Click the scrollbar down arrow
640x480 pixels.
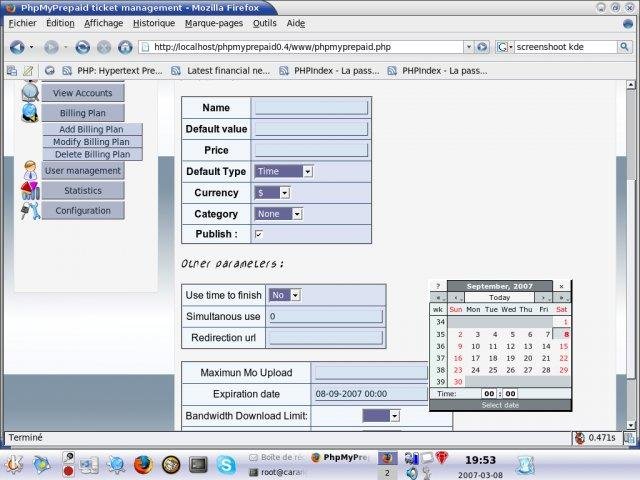(x=631, y=425)
